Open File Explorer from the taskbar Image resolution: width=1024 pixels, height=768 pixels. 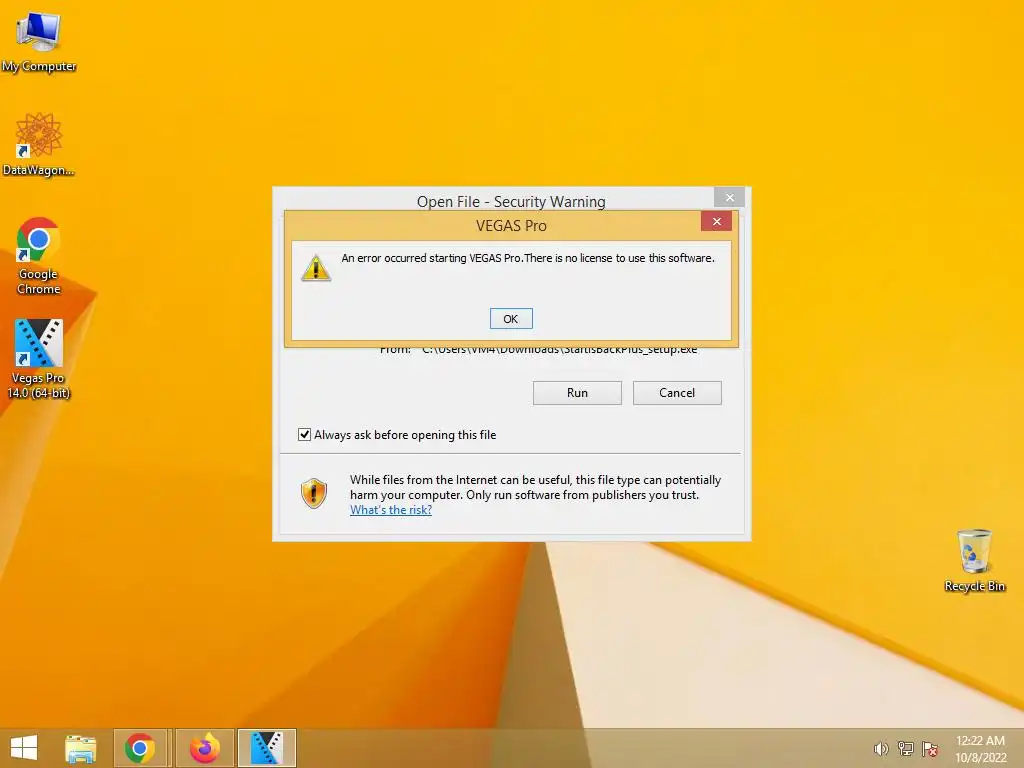tap(81, 748)
